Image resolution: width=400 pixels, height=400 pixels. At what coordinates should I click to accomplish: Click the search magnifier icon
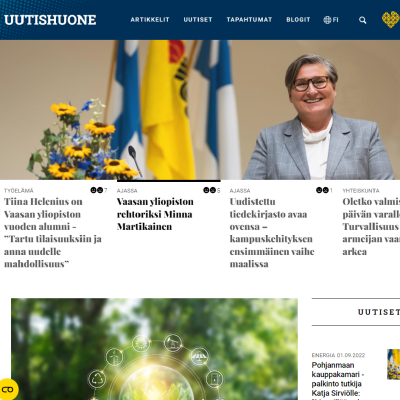point(363,20)
